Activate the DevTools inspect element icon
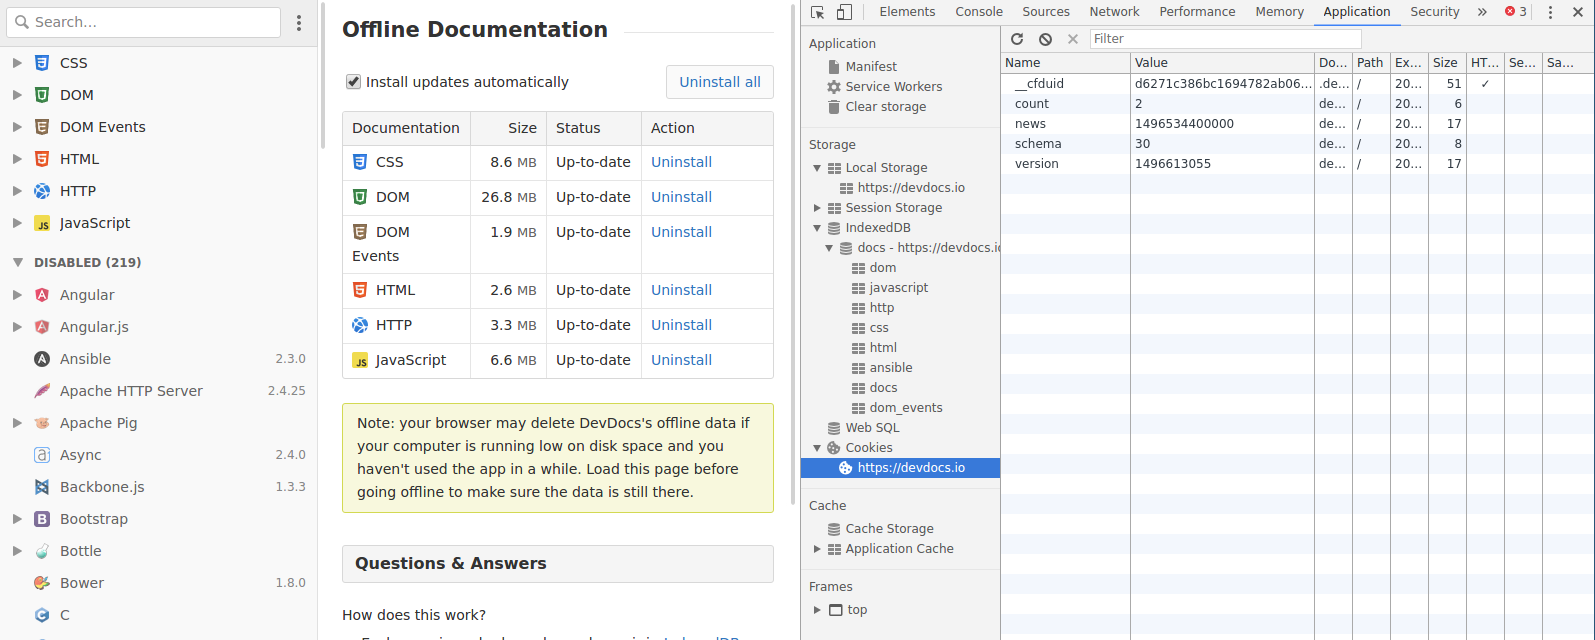The height and width of the screenshot is (640, 1595). coord(818,12)
